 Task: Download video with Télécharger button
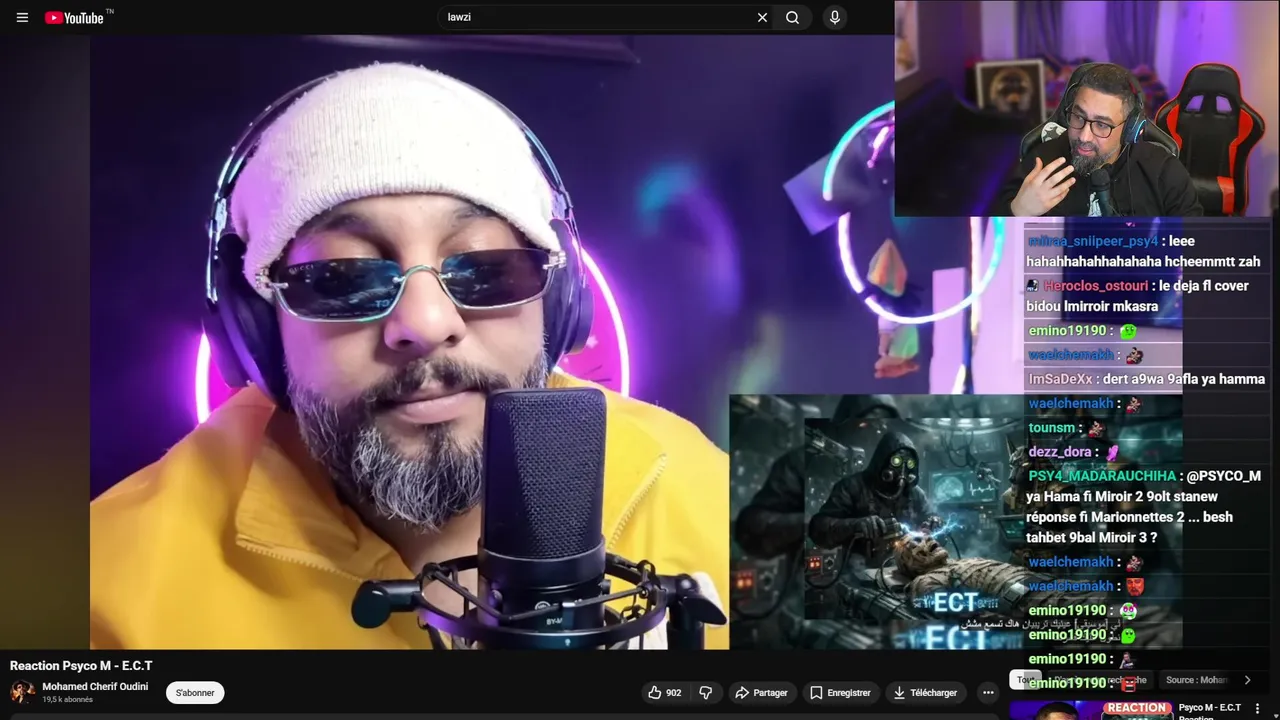click(x=925, y=692)
